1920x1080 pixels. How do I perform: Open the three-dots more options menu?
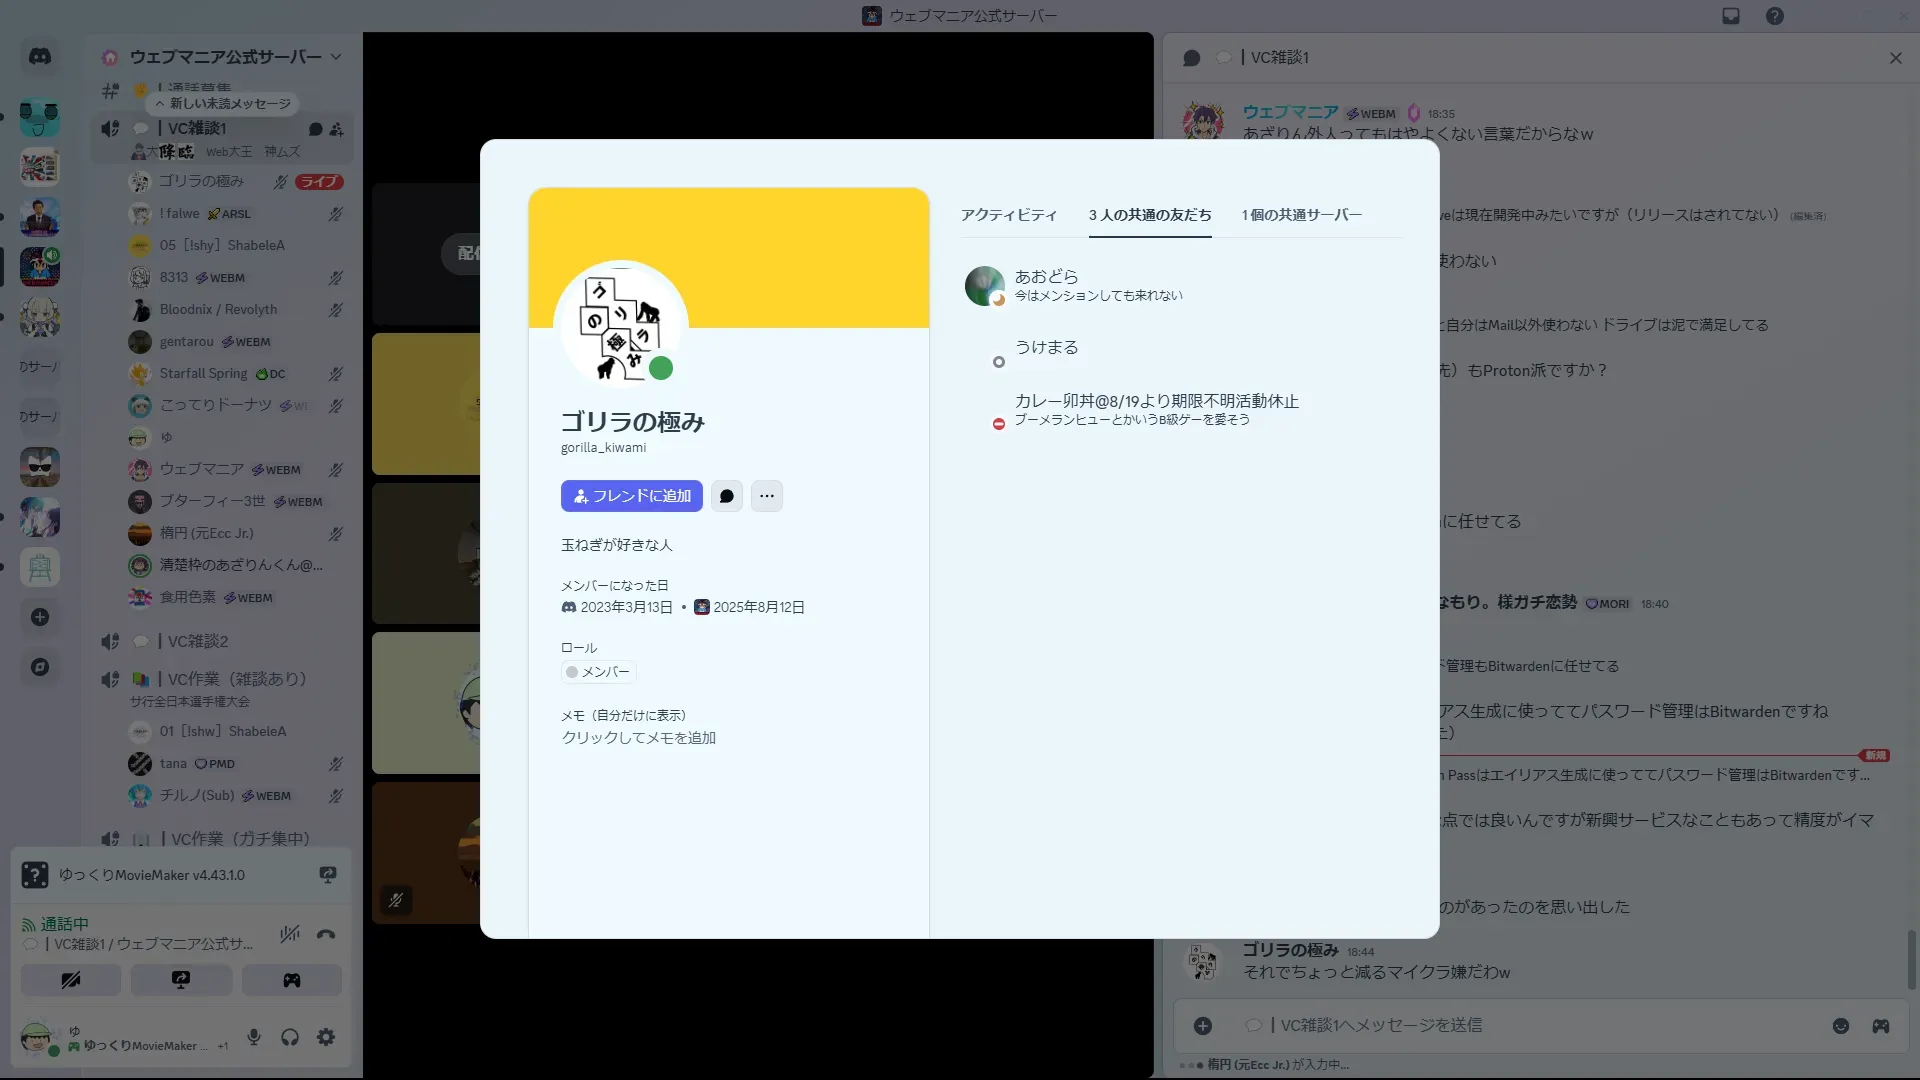click(x=767, y=496)
